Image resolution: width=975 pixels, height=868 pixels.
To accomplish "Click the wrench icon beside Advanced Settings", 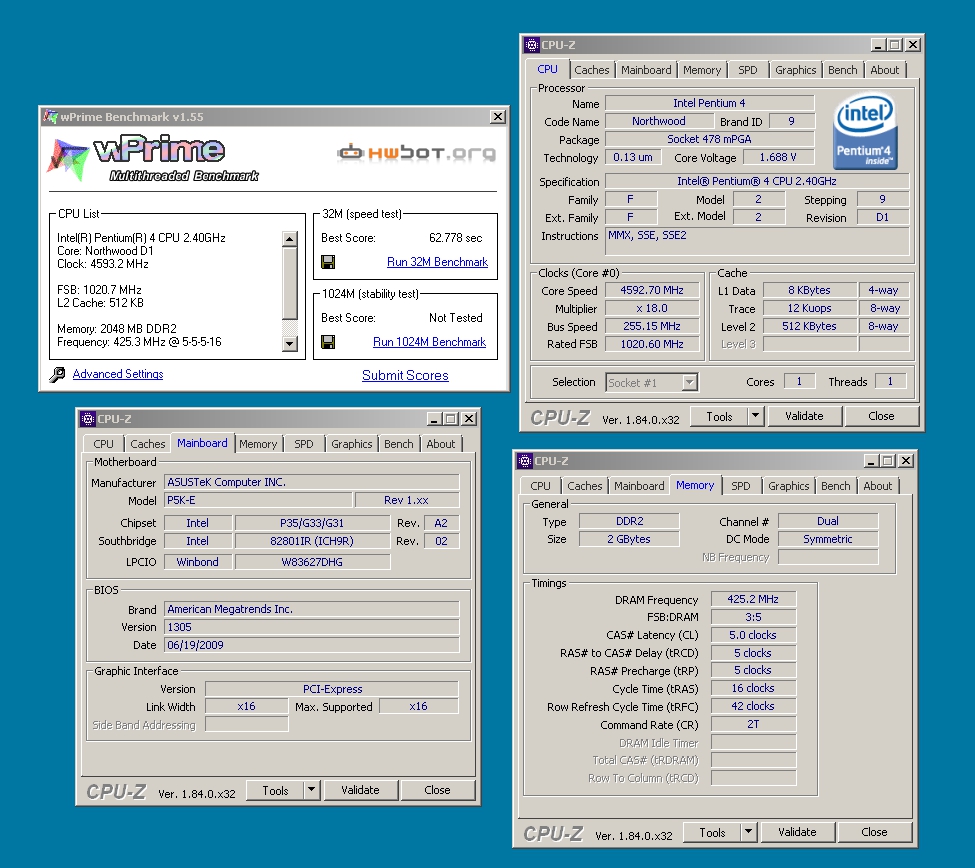I will [x=57, y=374].
